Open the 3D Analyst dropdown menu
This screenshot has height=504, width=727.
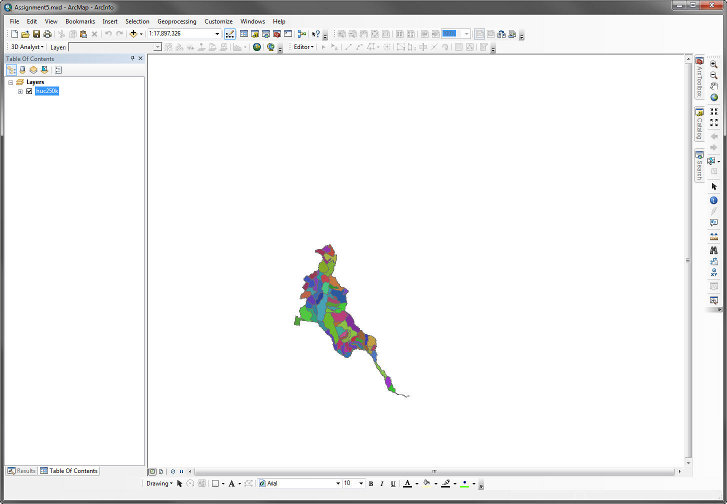click(27, 47)
